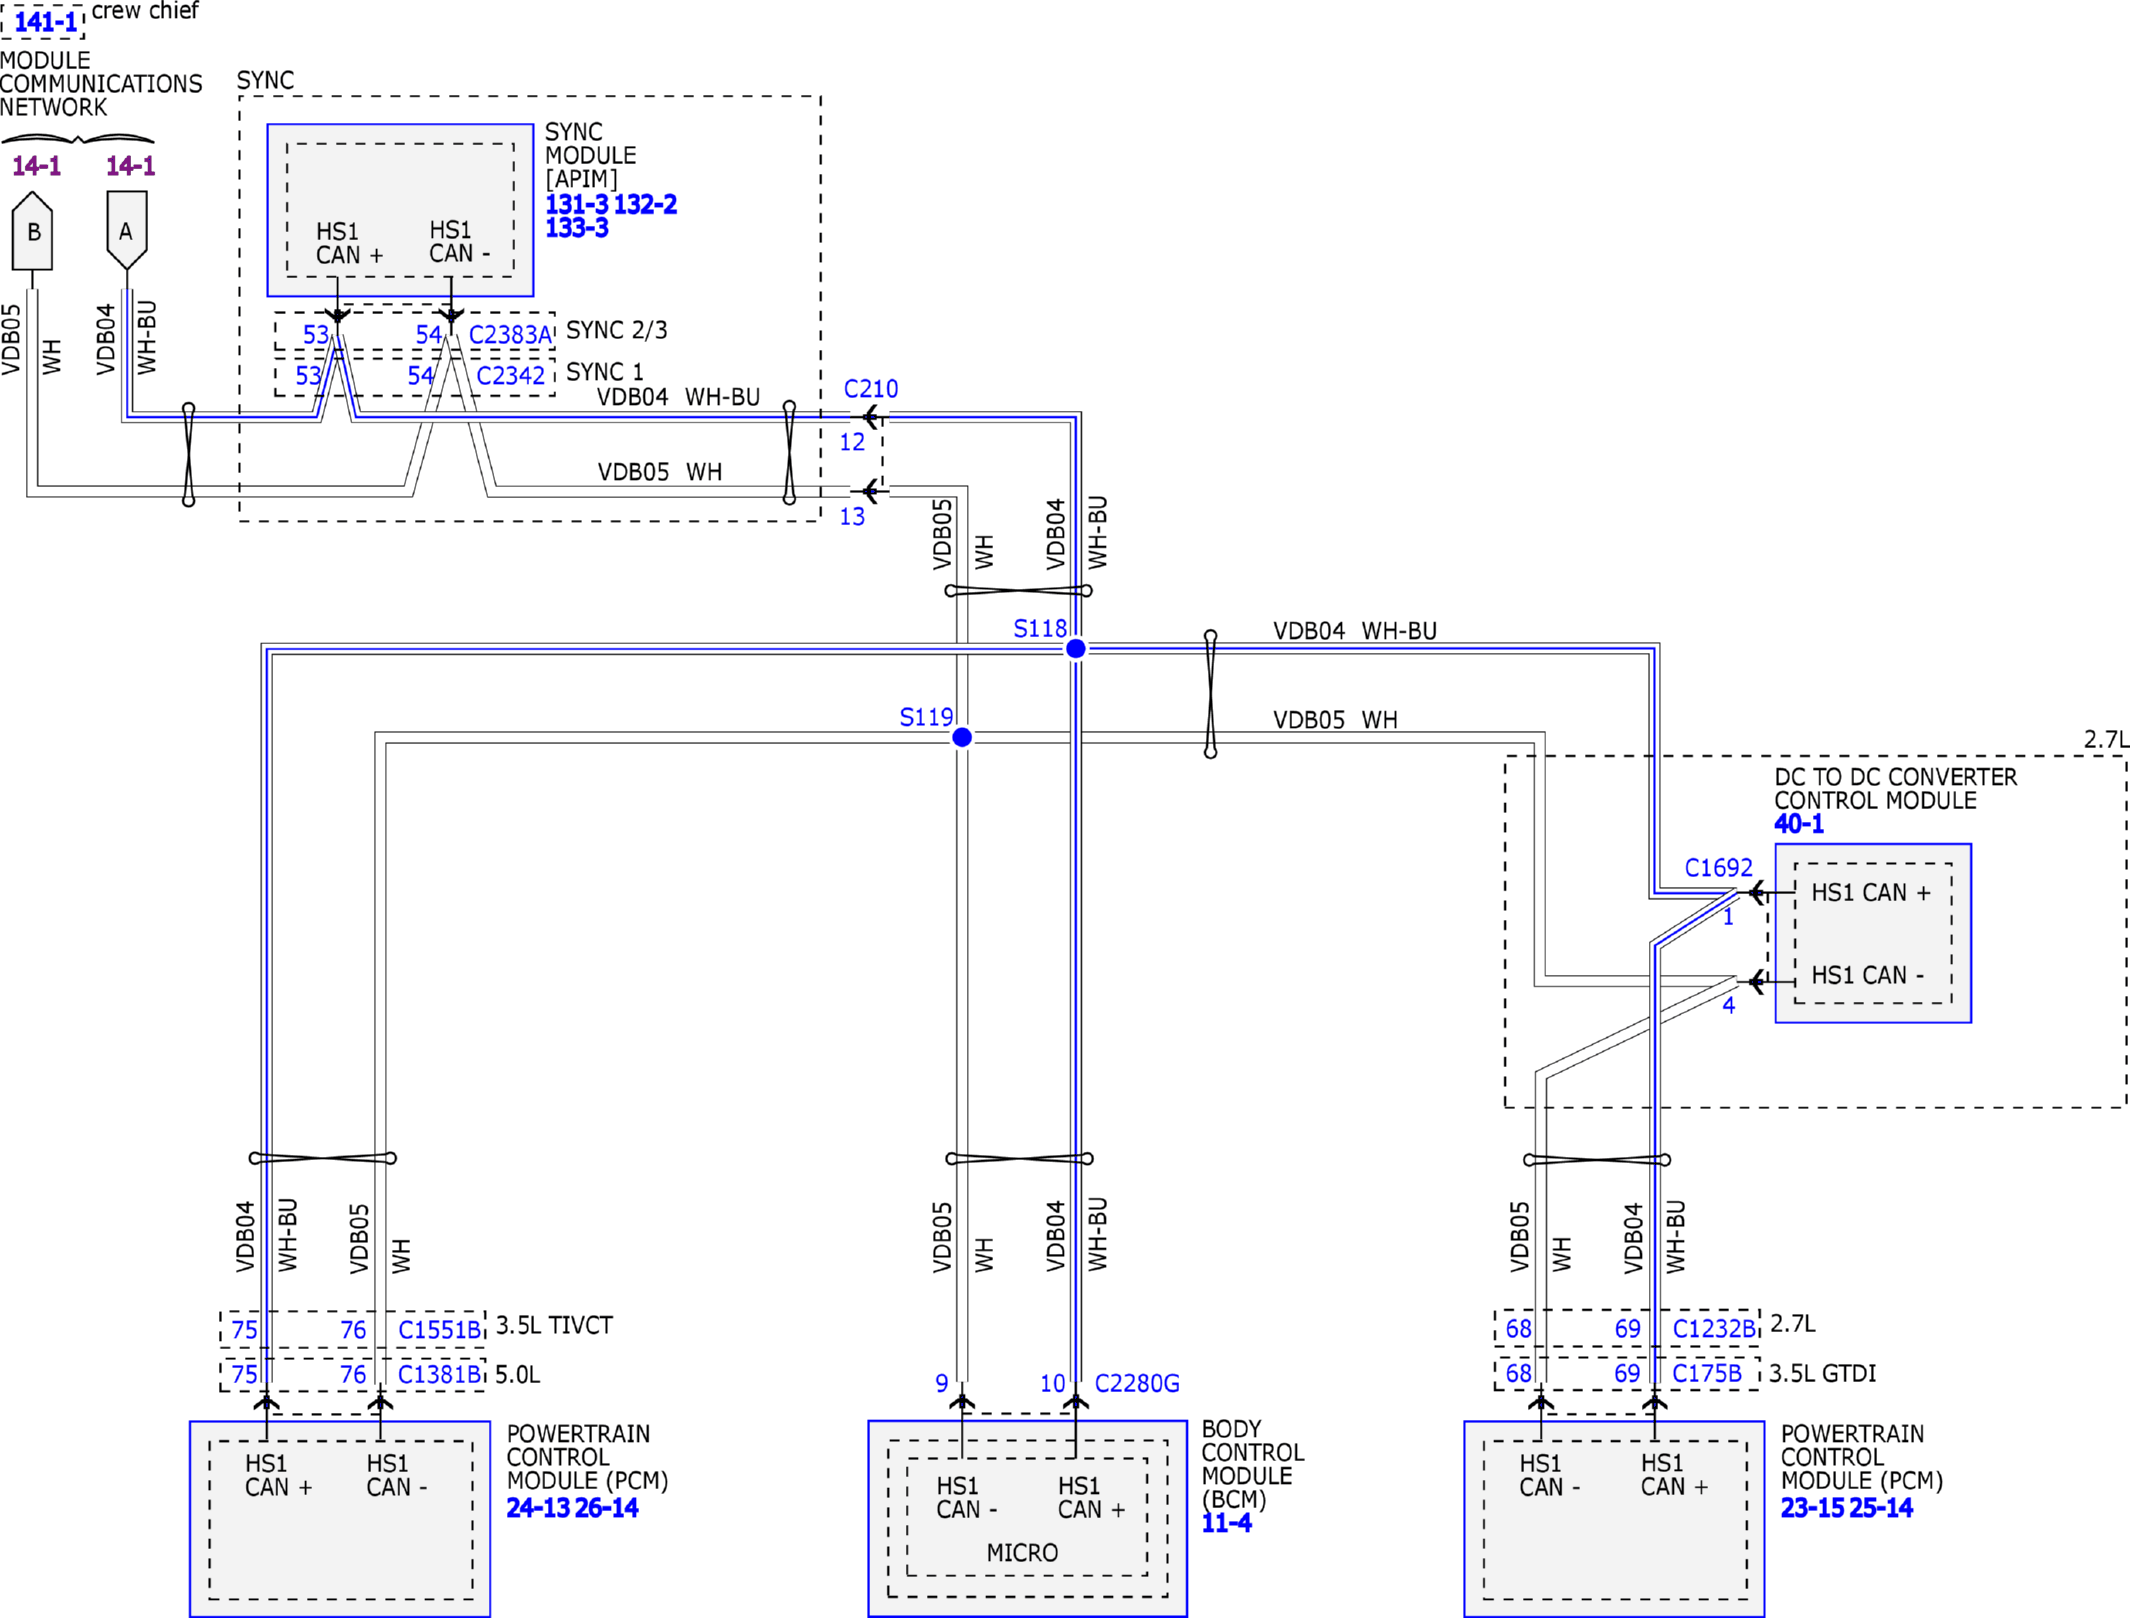
Task: Click the off-page connector B symbol
Action: coord(32,232)
